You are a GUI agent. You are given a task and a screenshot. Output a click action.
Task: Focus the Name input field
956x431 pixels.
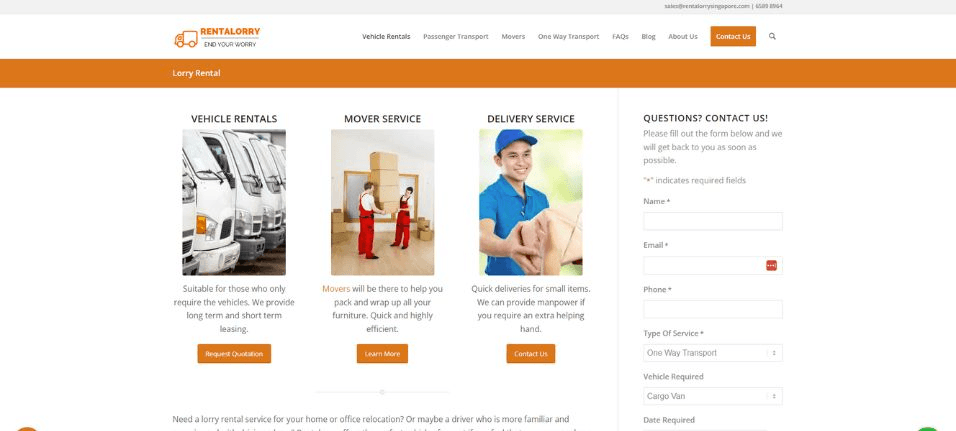(713, 221)
